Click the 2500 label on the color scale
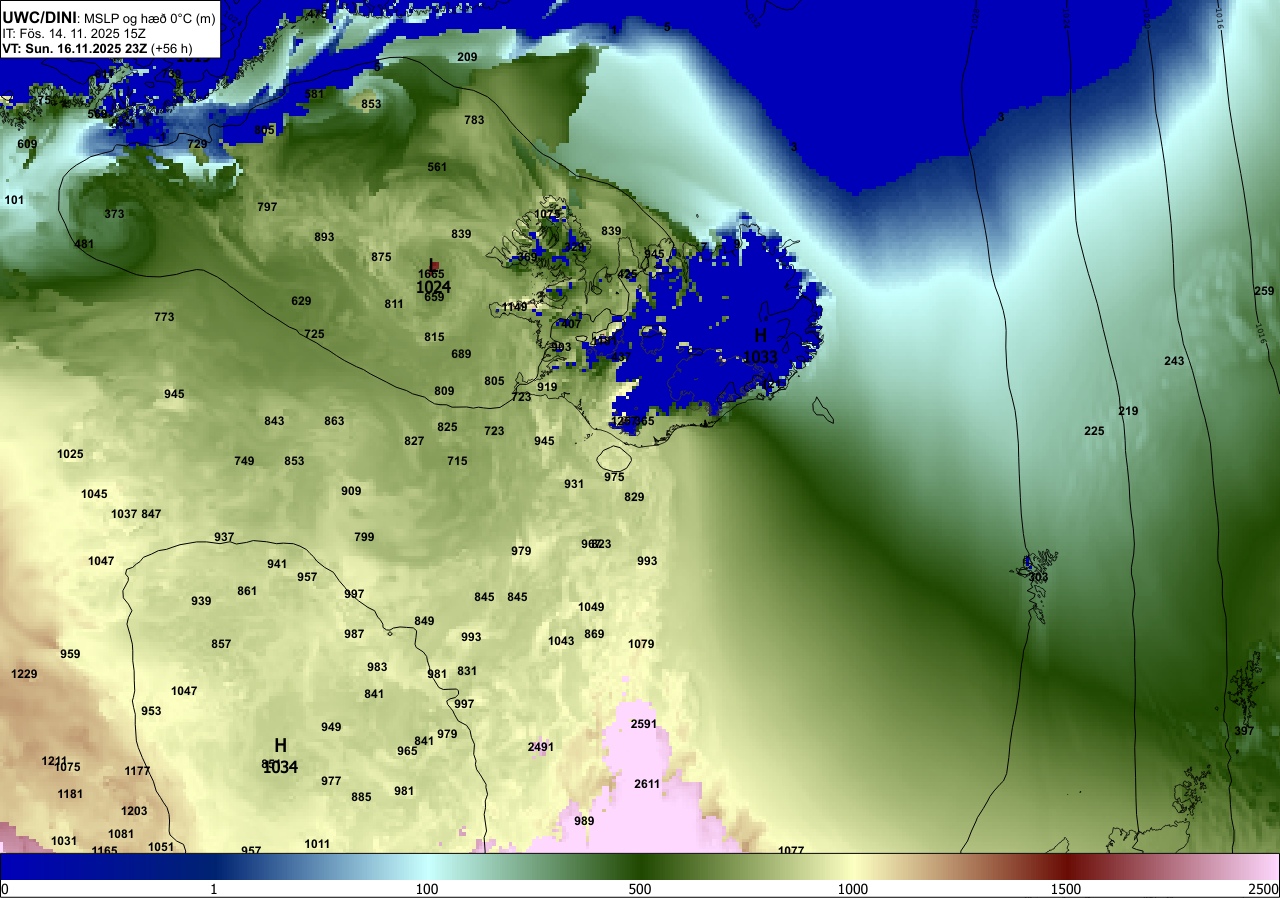Screen dimensions: 1280x898 (x=1264, y=889)
